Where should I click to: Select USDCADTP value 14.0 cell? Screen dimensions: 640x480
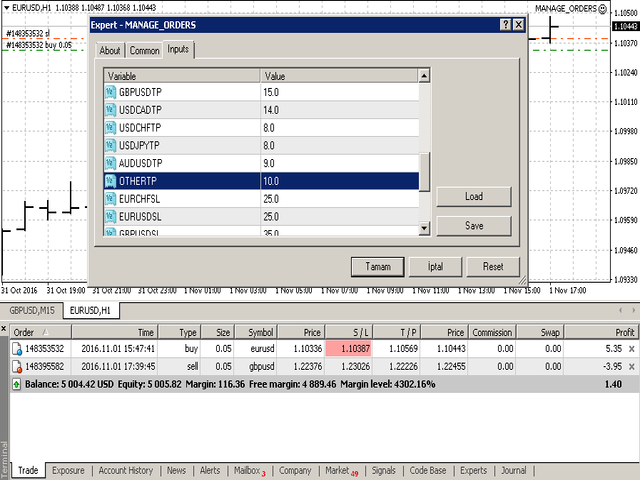(x=340, y=110)
